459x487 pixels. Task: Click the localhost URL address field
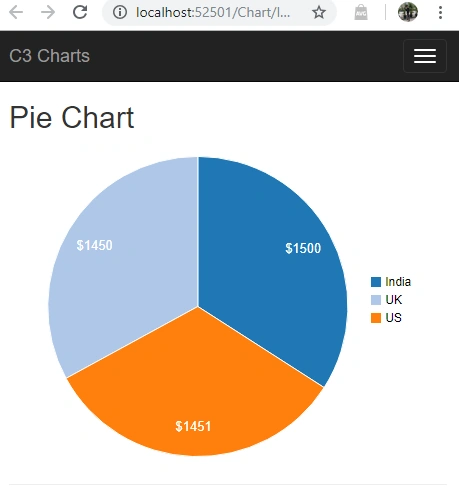tap(213, 12)
